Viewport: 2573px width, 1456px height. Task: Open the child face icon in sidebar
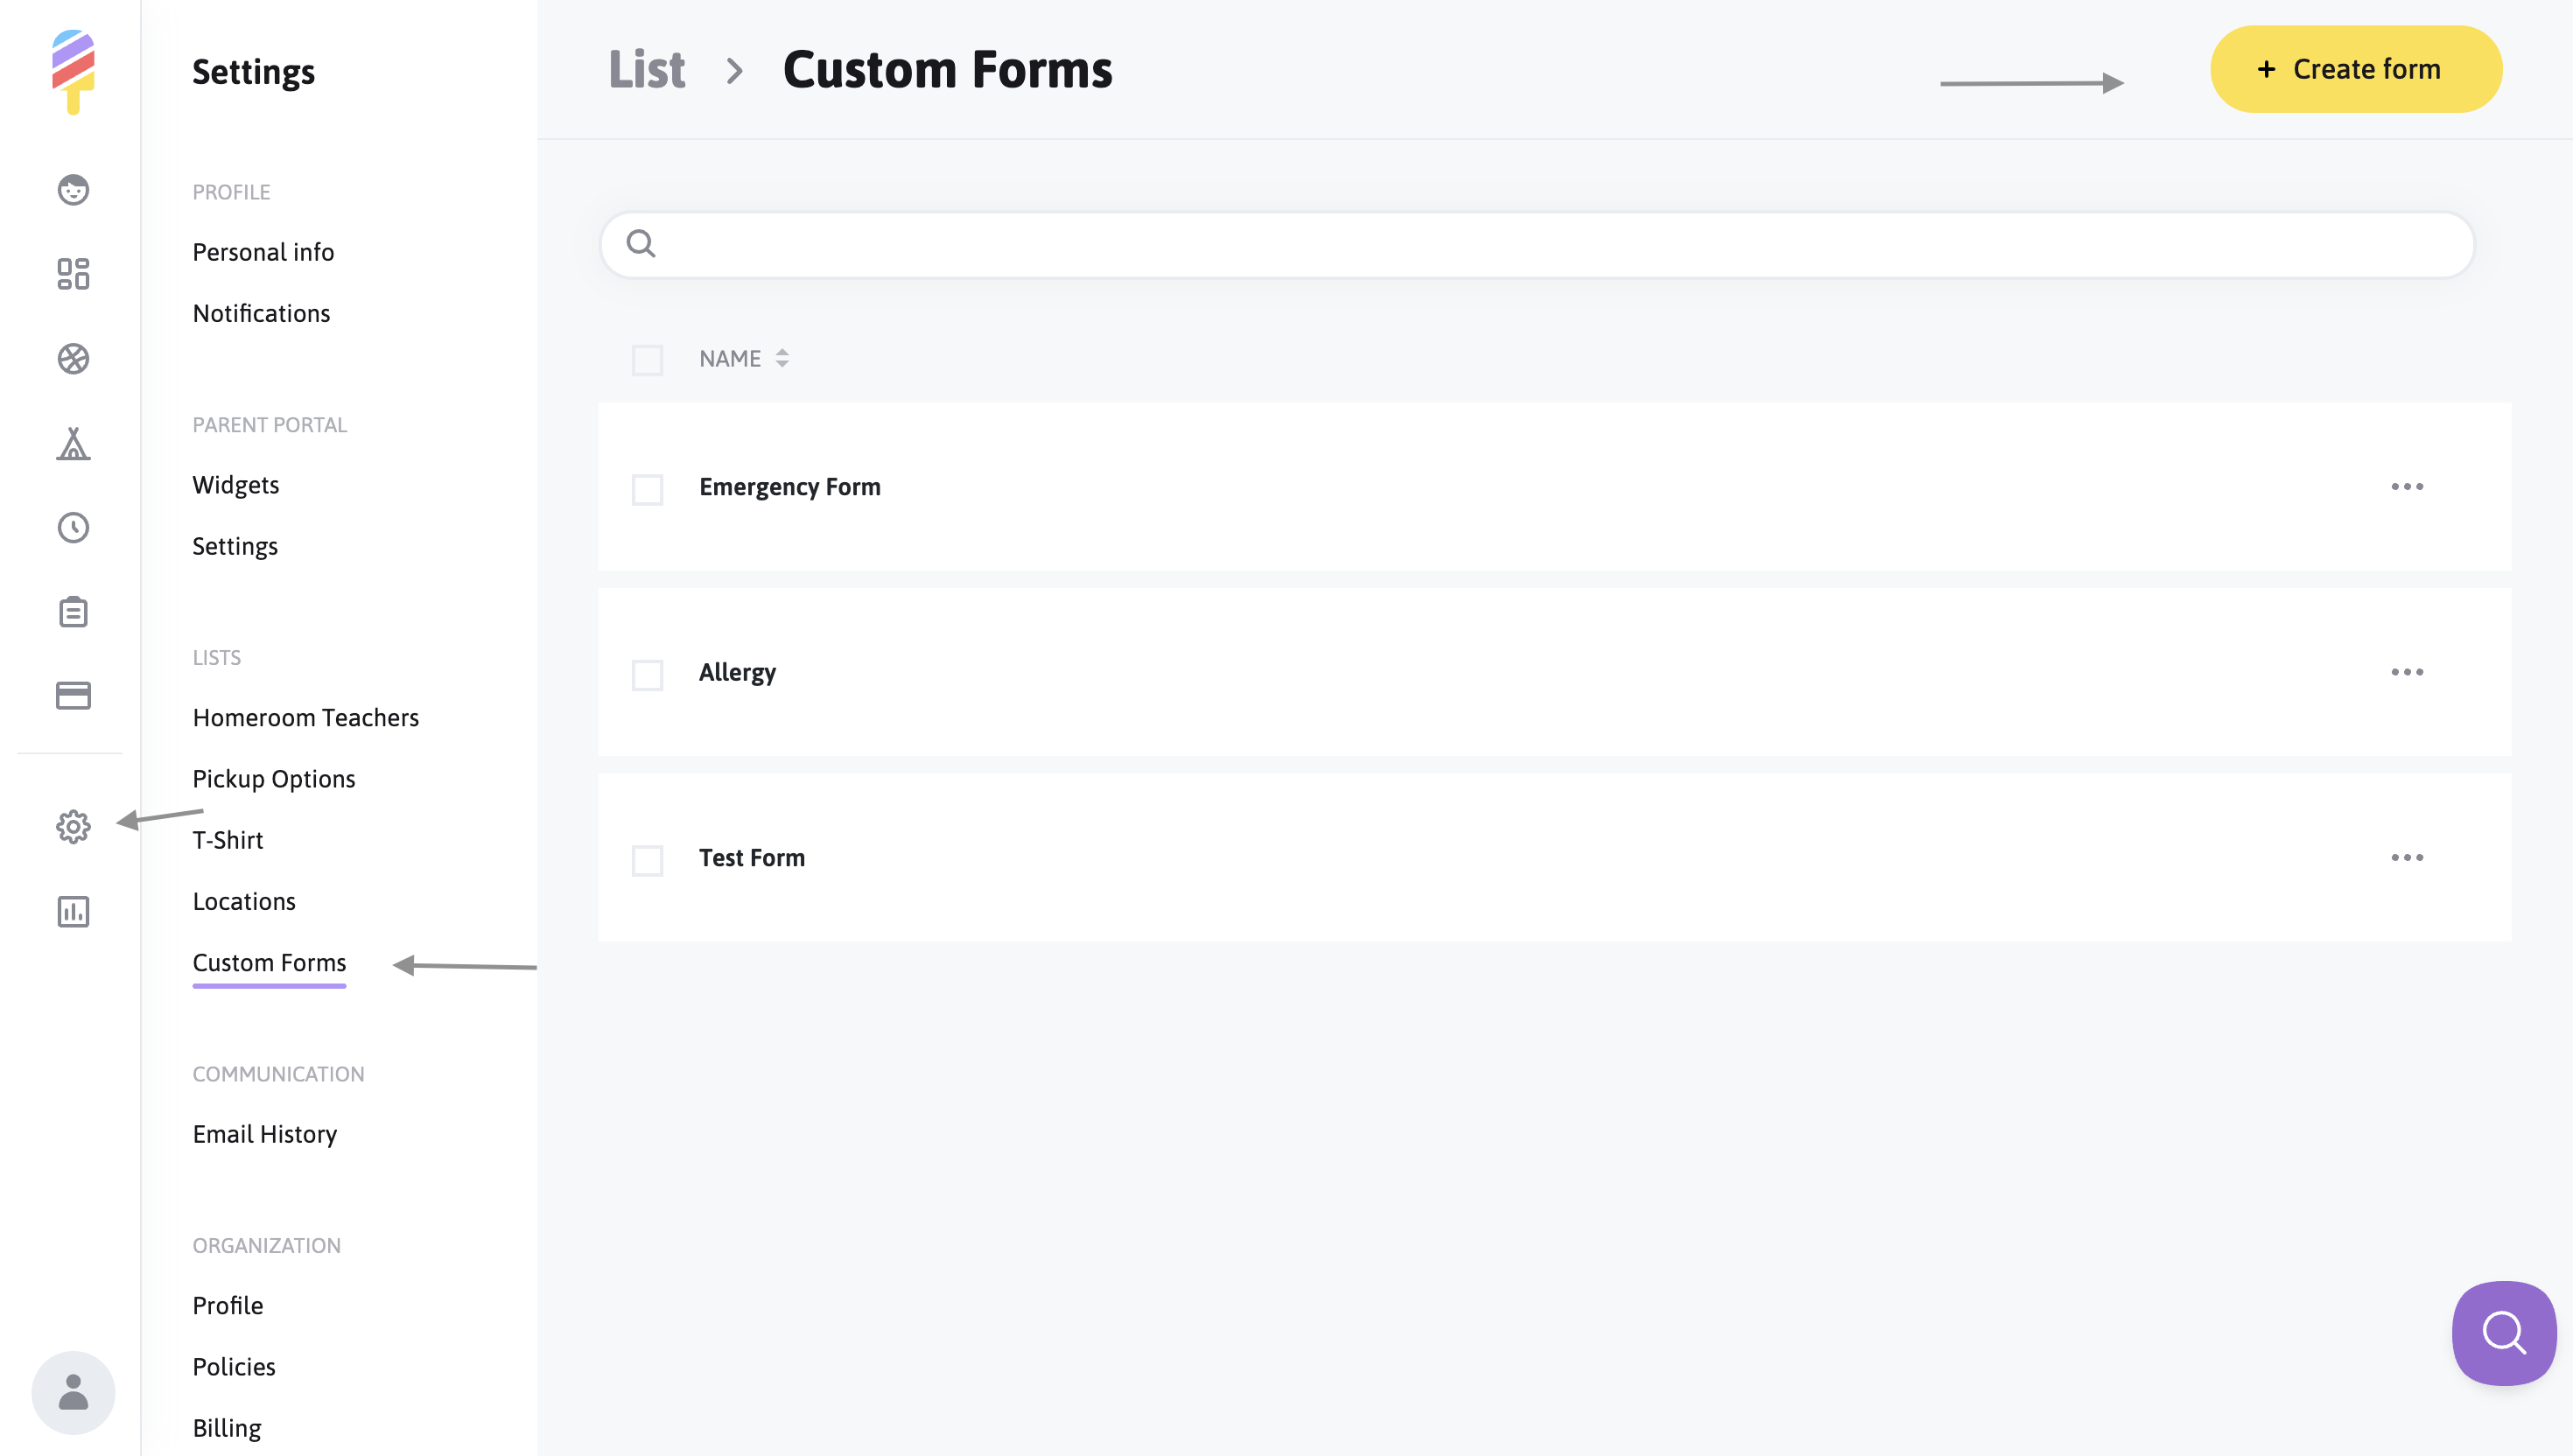click(73, 189)
